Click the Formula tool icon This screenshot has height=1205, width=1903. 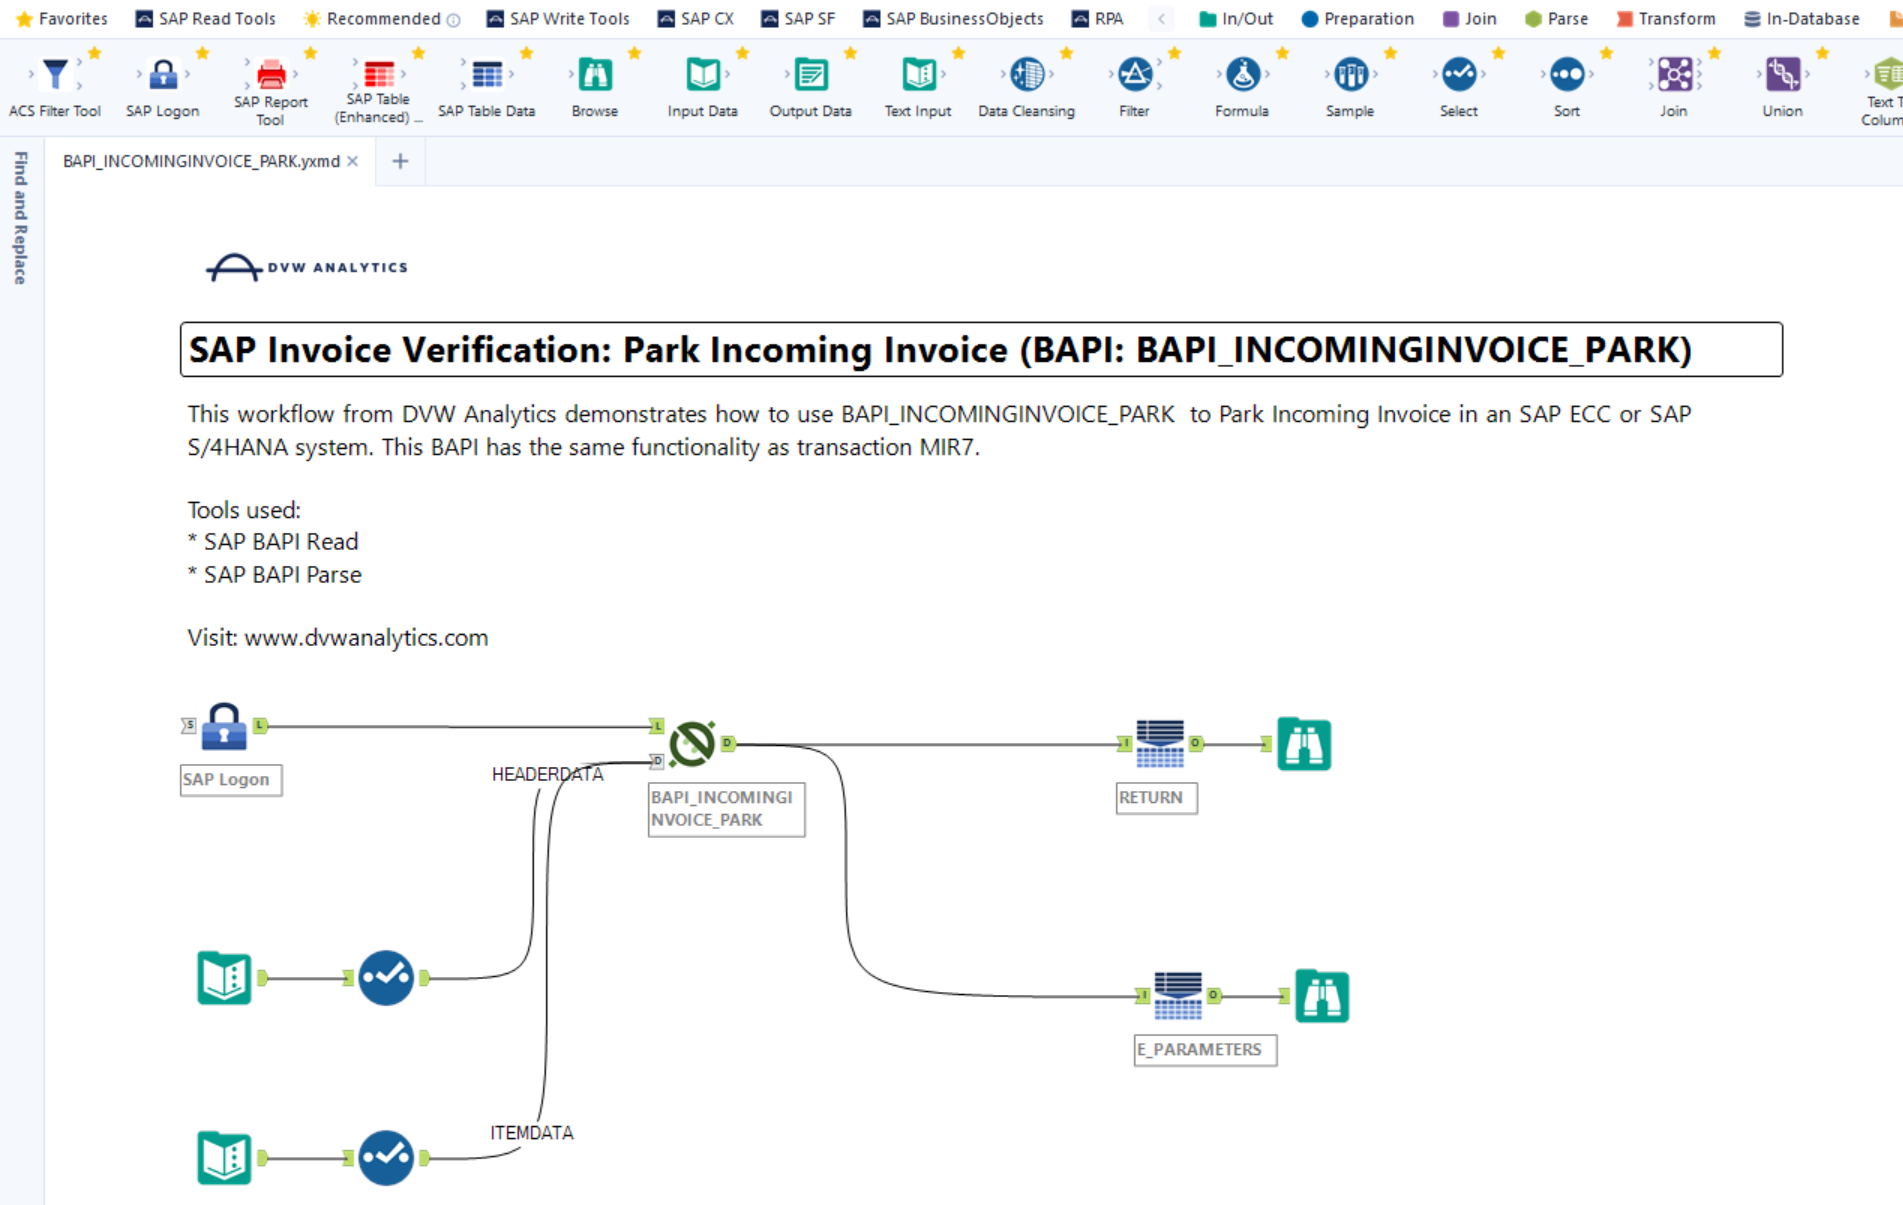pyautogui.click(x=1241, y=75)
